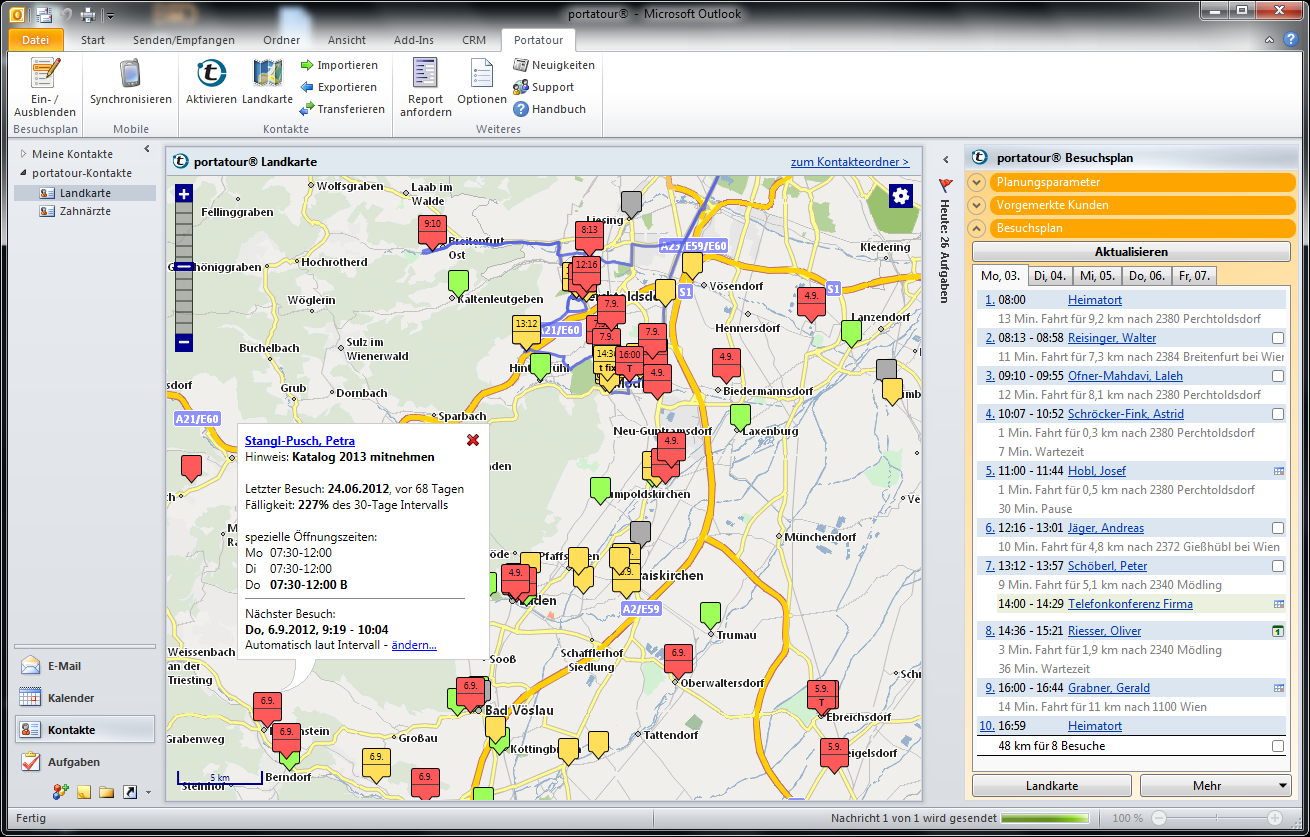This screenshot has height=837, width=1310.
Task: Click the calendar icon in Hobl, Josef row
Action: [1278, 471]
